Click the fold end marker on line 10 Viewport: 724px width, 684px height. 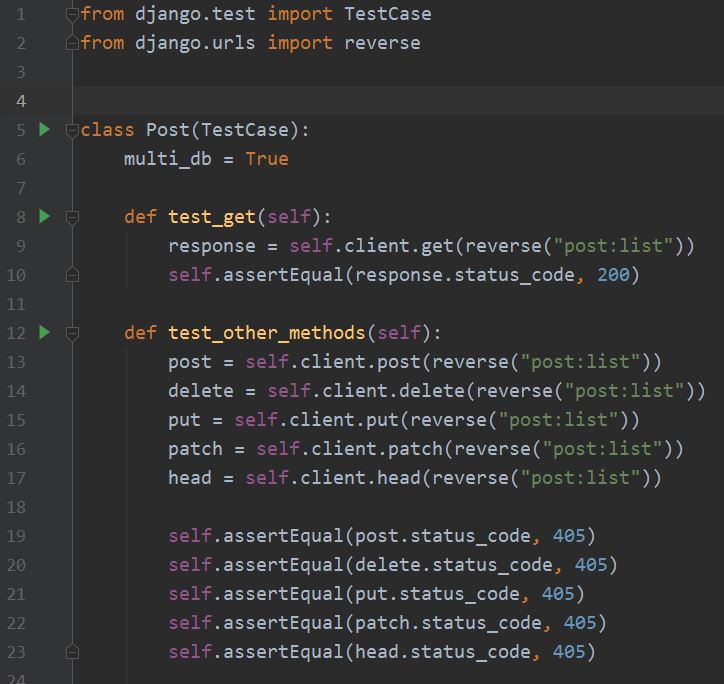pyautogui.click(x=71, y=274)
